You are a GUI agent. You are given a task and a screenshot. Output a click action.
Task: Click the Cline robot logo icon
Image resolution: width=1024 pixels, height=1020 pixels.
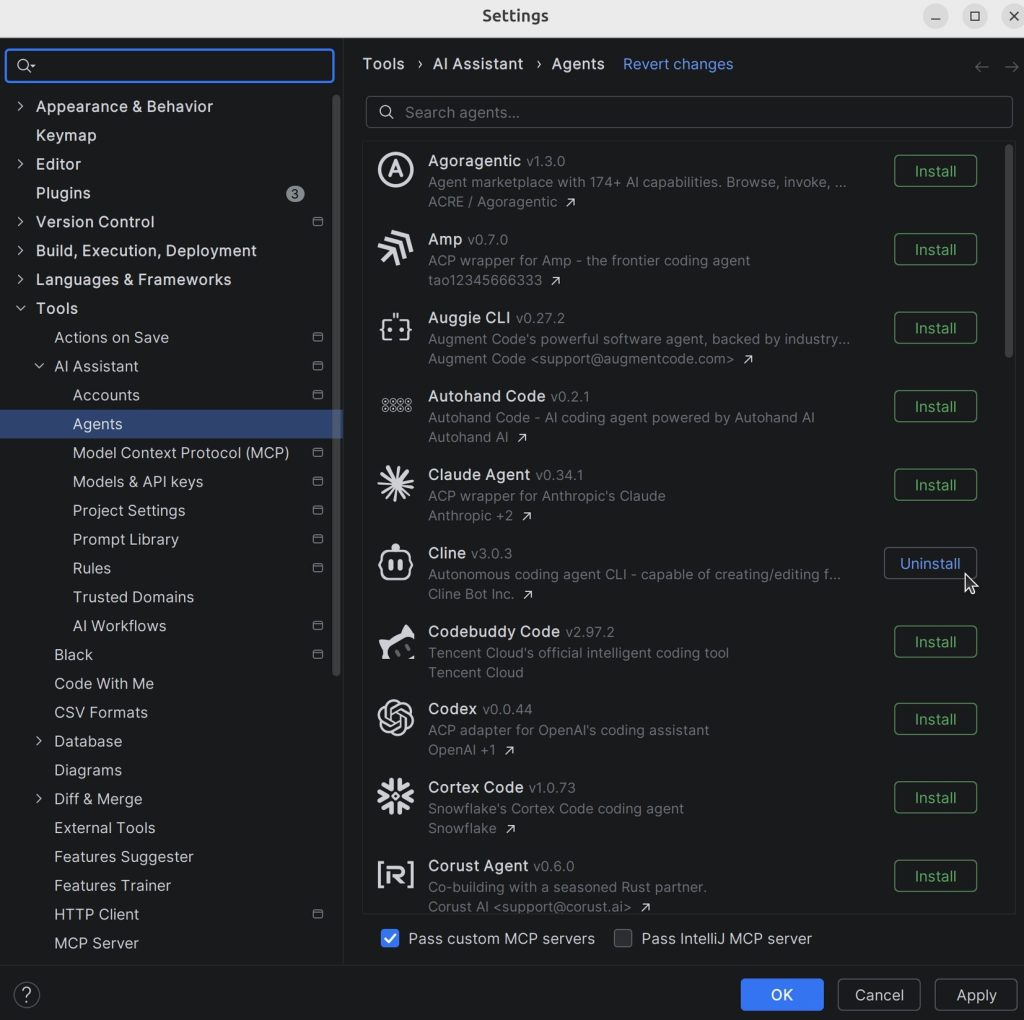(x=395, y=562)
